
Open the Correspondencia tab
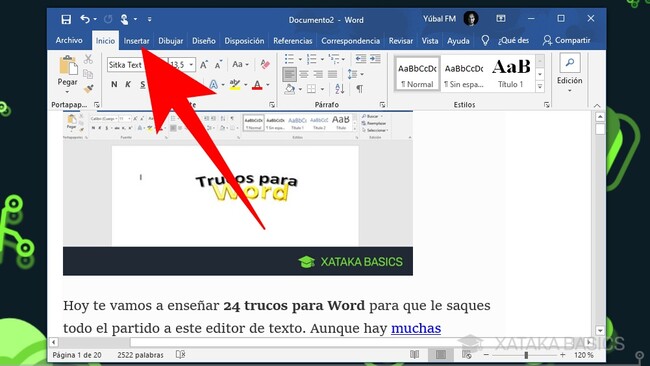coord(350,41)
